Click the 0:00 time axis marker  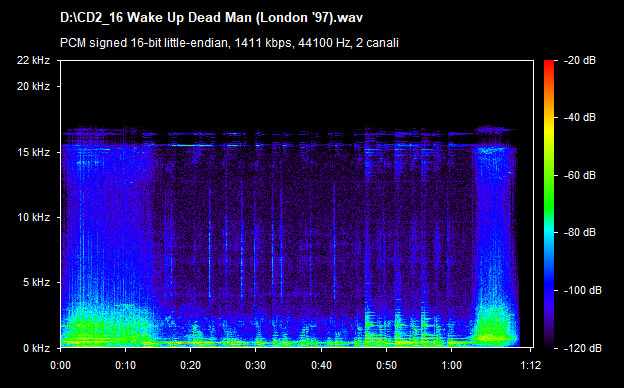click(x=60, y=365)
